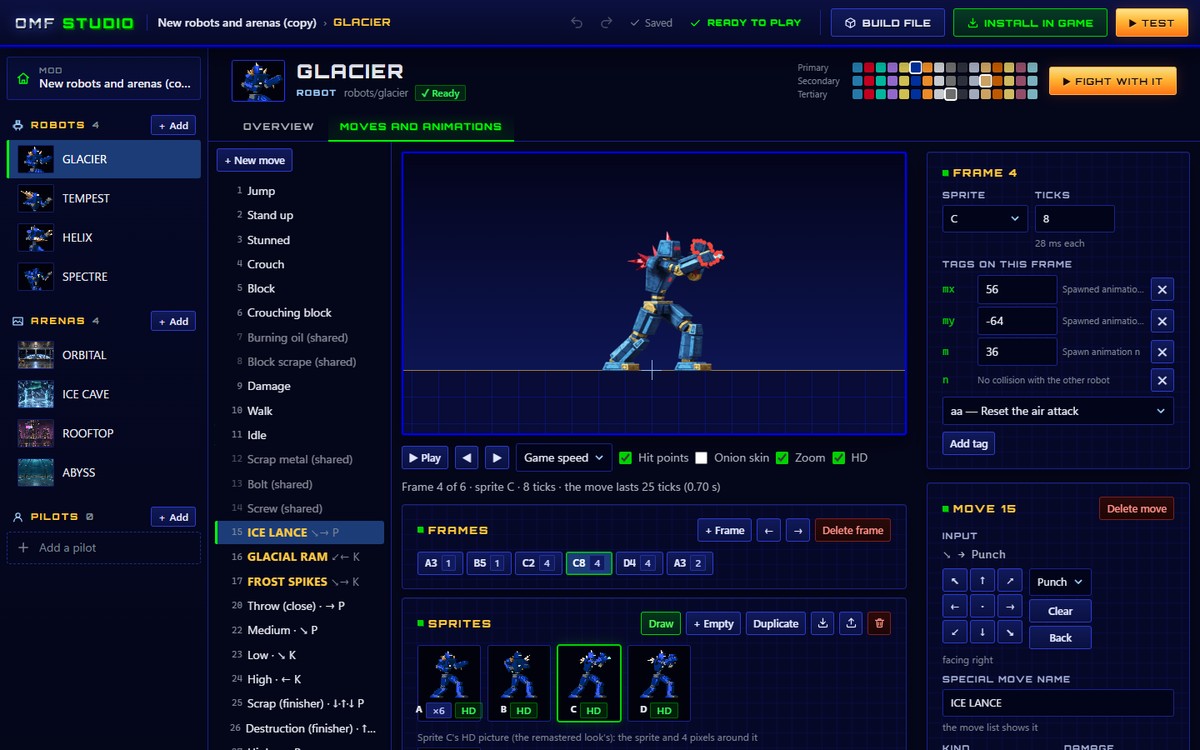This screenshot has height=750, width=1200.
Task: Click Delete move
Action: (1137, 508)
